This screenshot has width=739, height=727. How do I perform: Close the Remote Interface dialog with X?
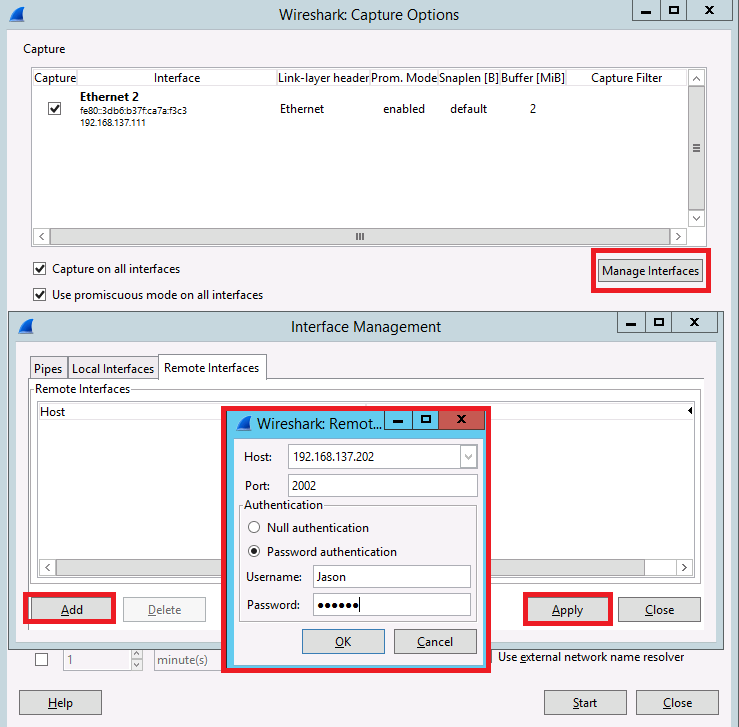tap(461, 419)
